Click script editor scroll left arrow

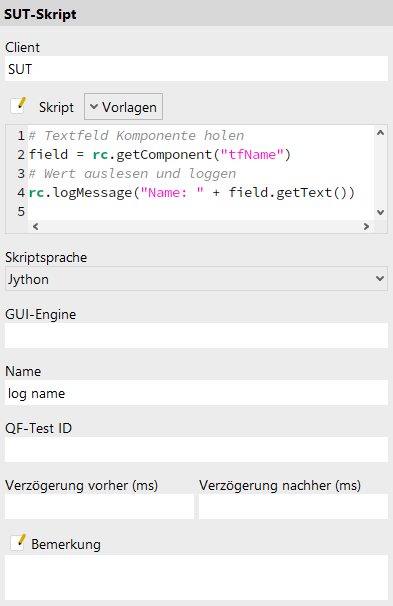tap(36, 226)
